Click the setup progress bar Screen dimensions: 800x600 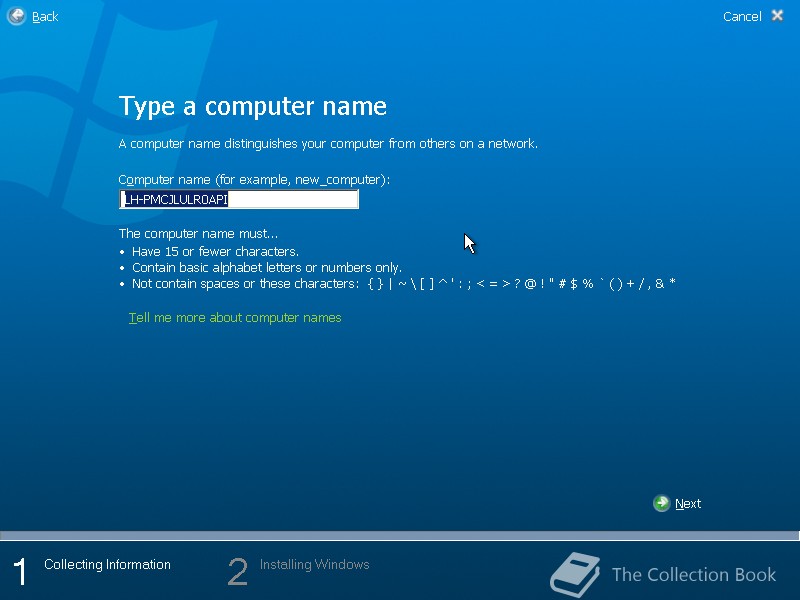(400, 536)
